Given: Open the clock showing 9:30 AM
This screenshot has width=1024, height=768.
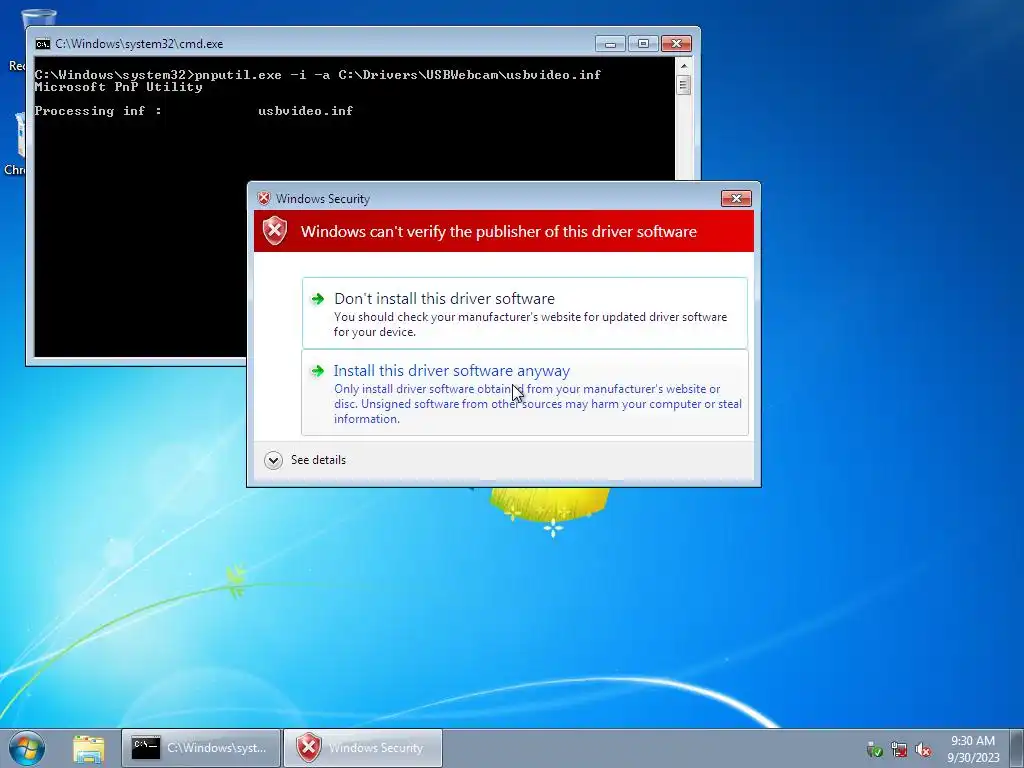Looking at the screenshot, I should click(x=973, y=749).
